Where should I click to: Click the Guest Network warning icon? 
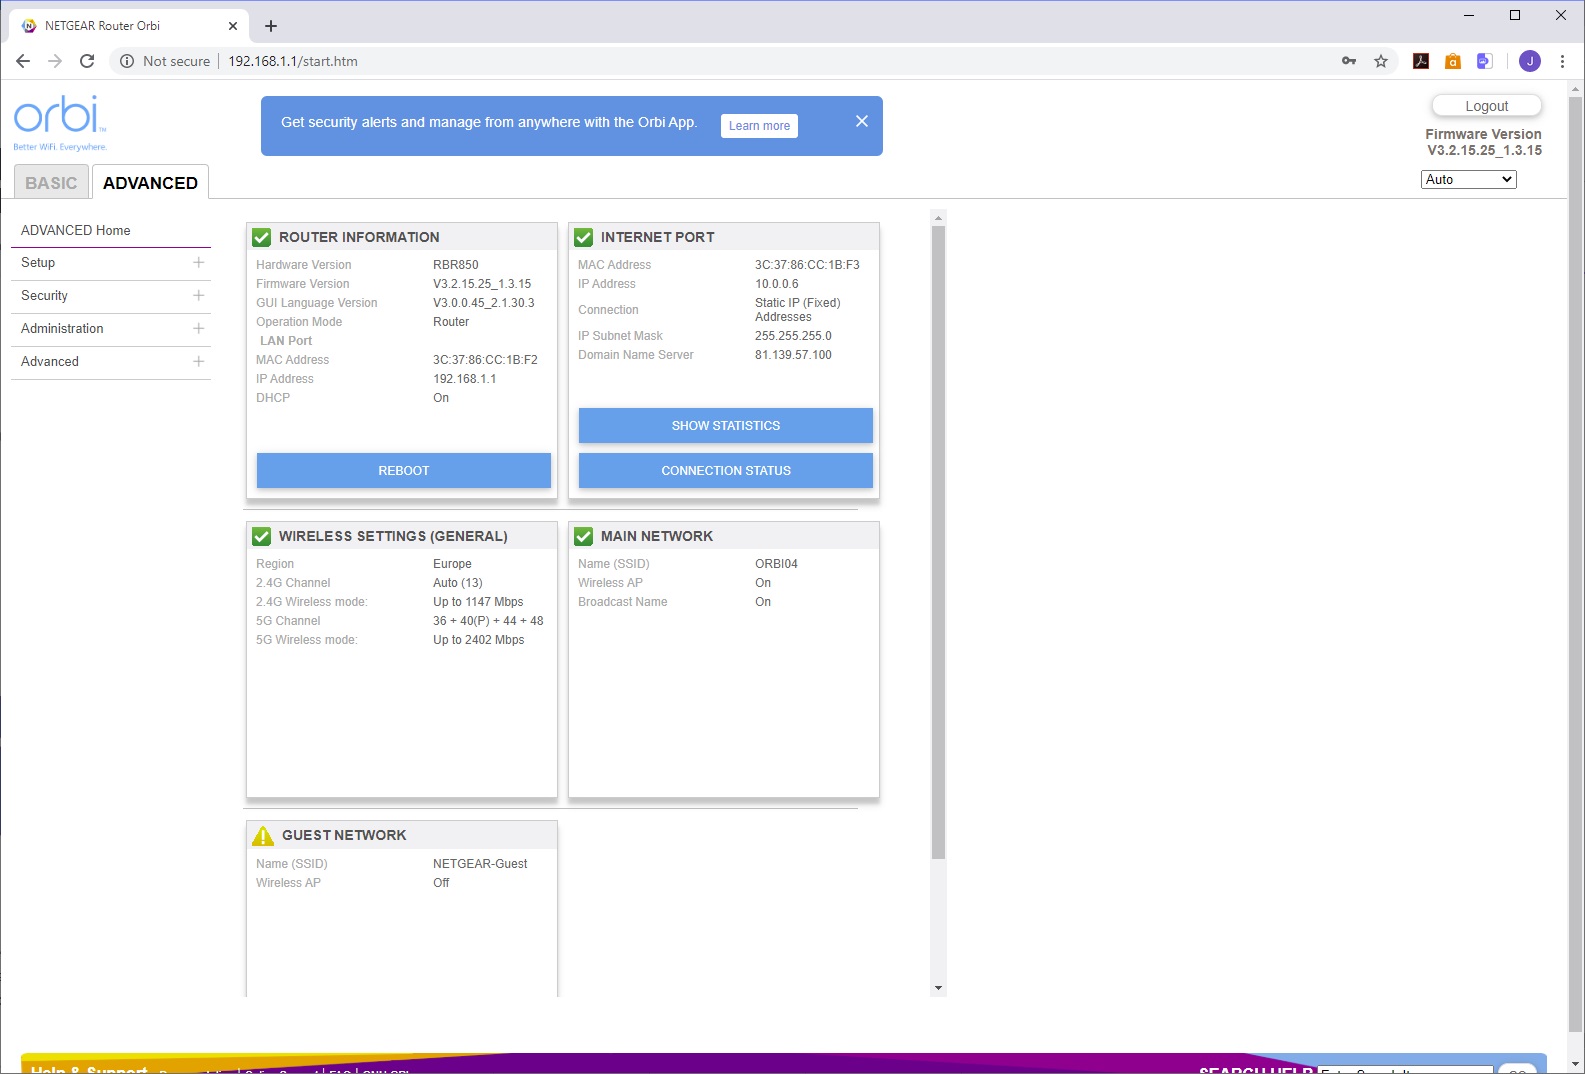click(263, 835)
